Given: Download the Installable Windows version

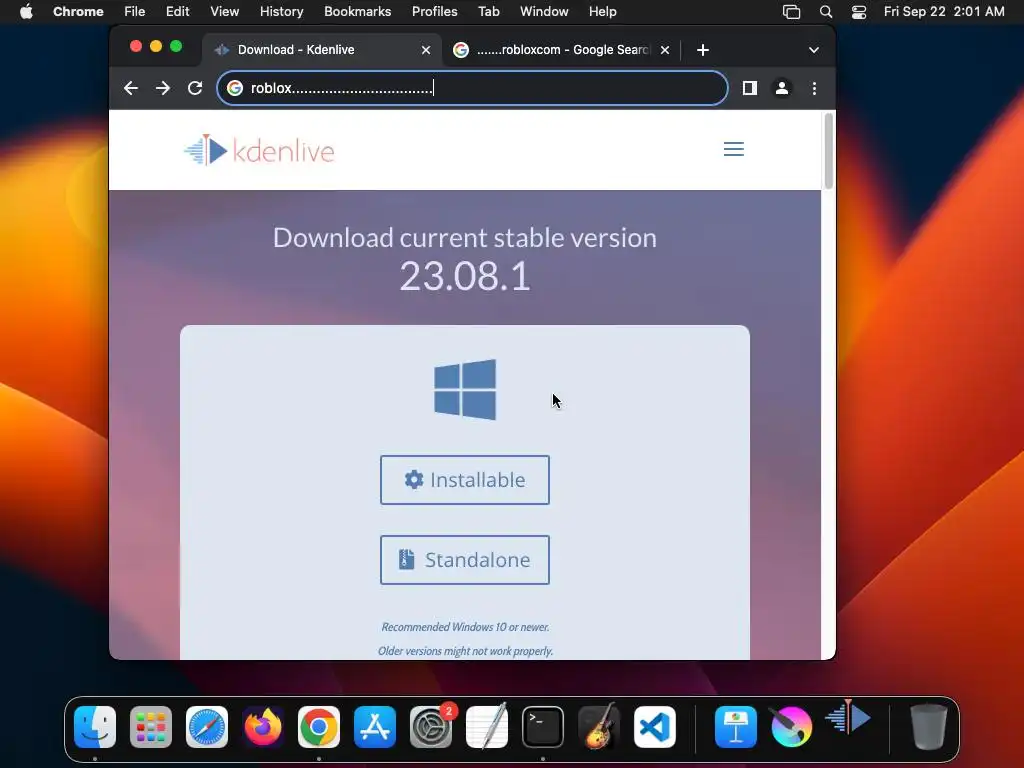Looking at the screenshot, I should click(465, 480).
